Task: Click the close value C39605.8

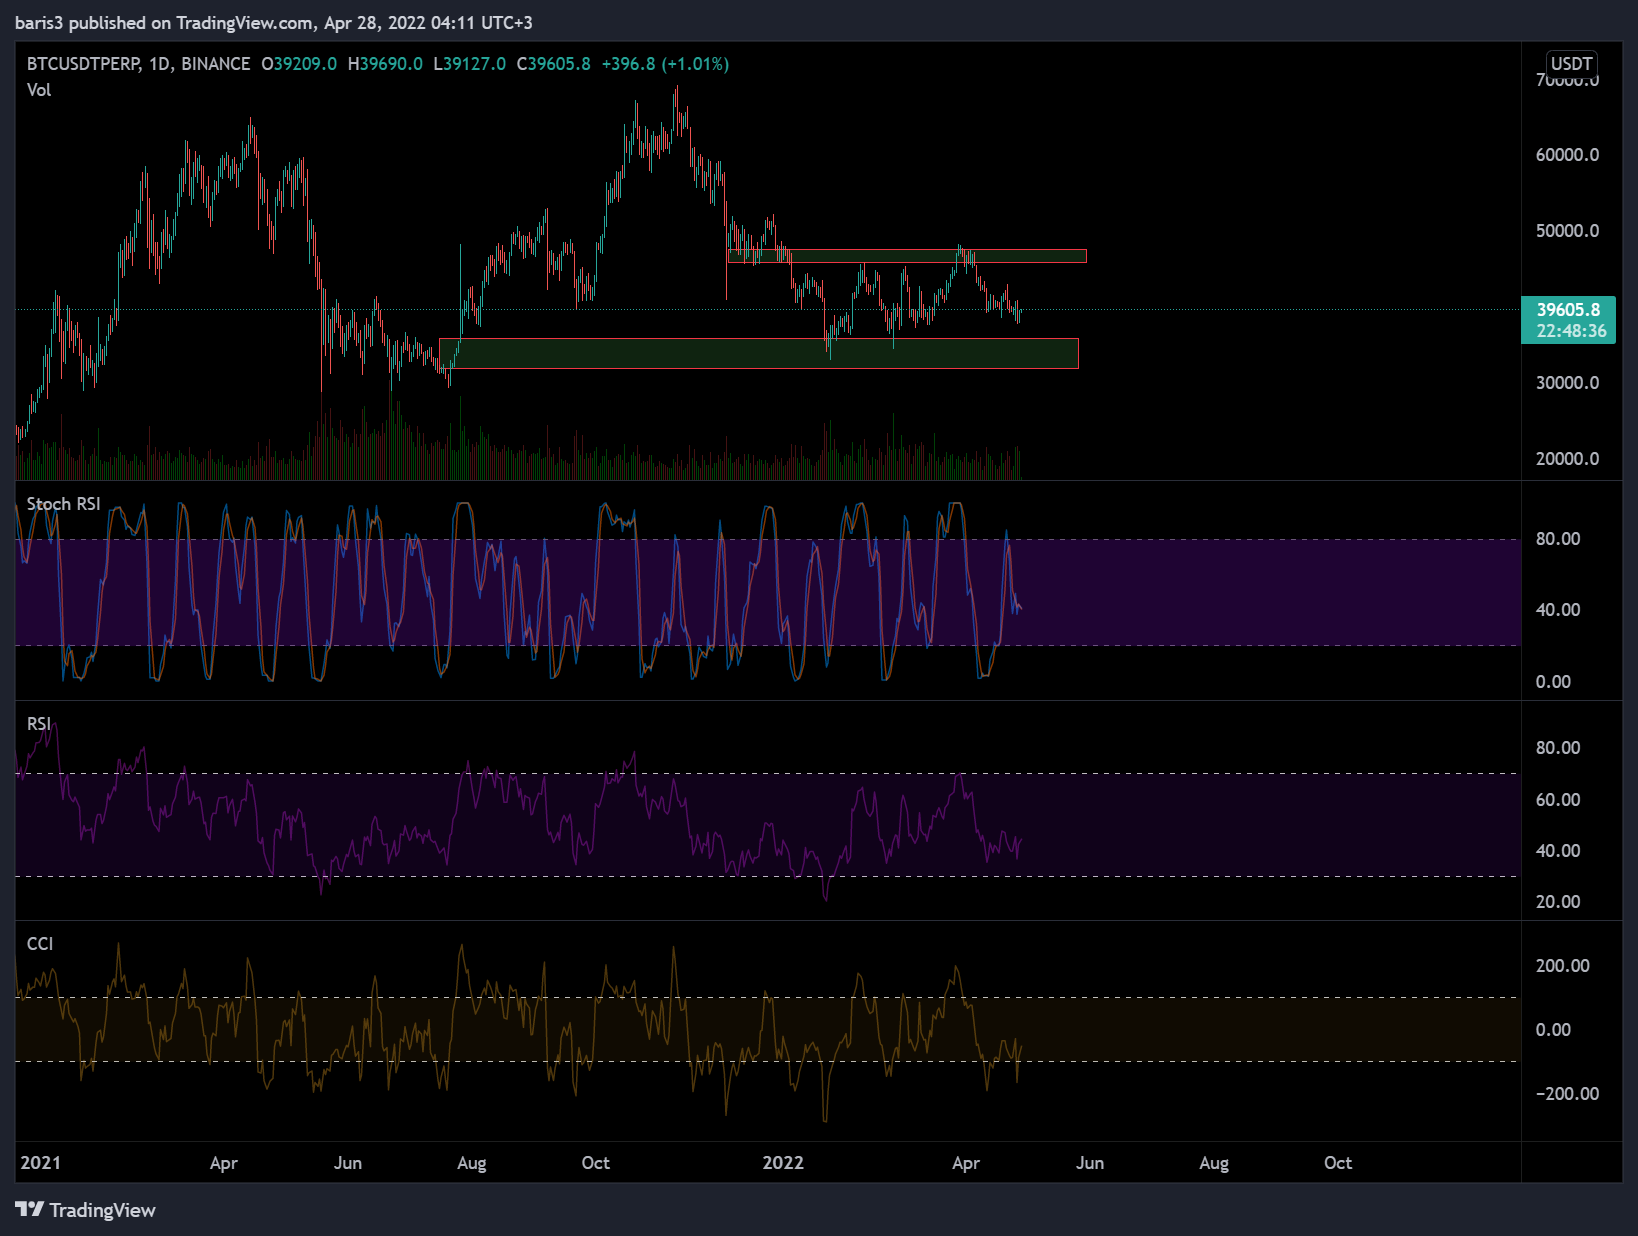Action: [553, 64]
